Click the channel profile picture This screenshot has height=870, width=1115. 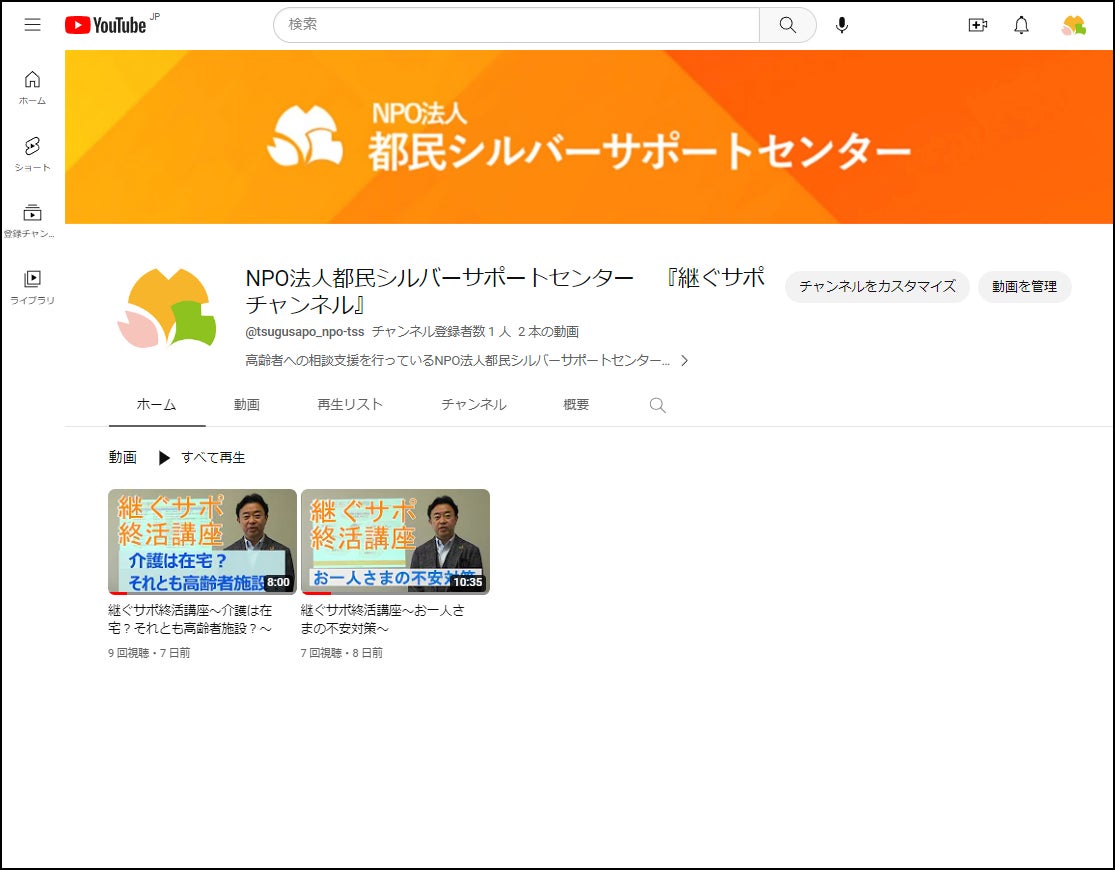[168, 309]
